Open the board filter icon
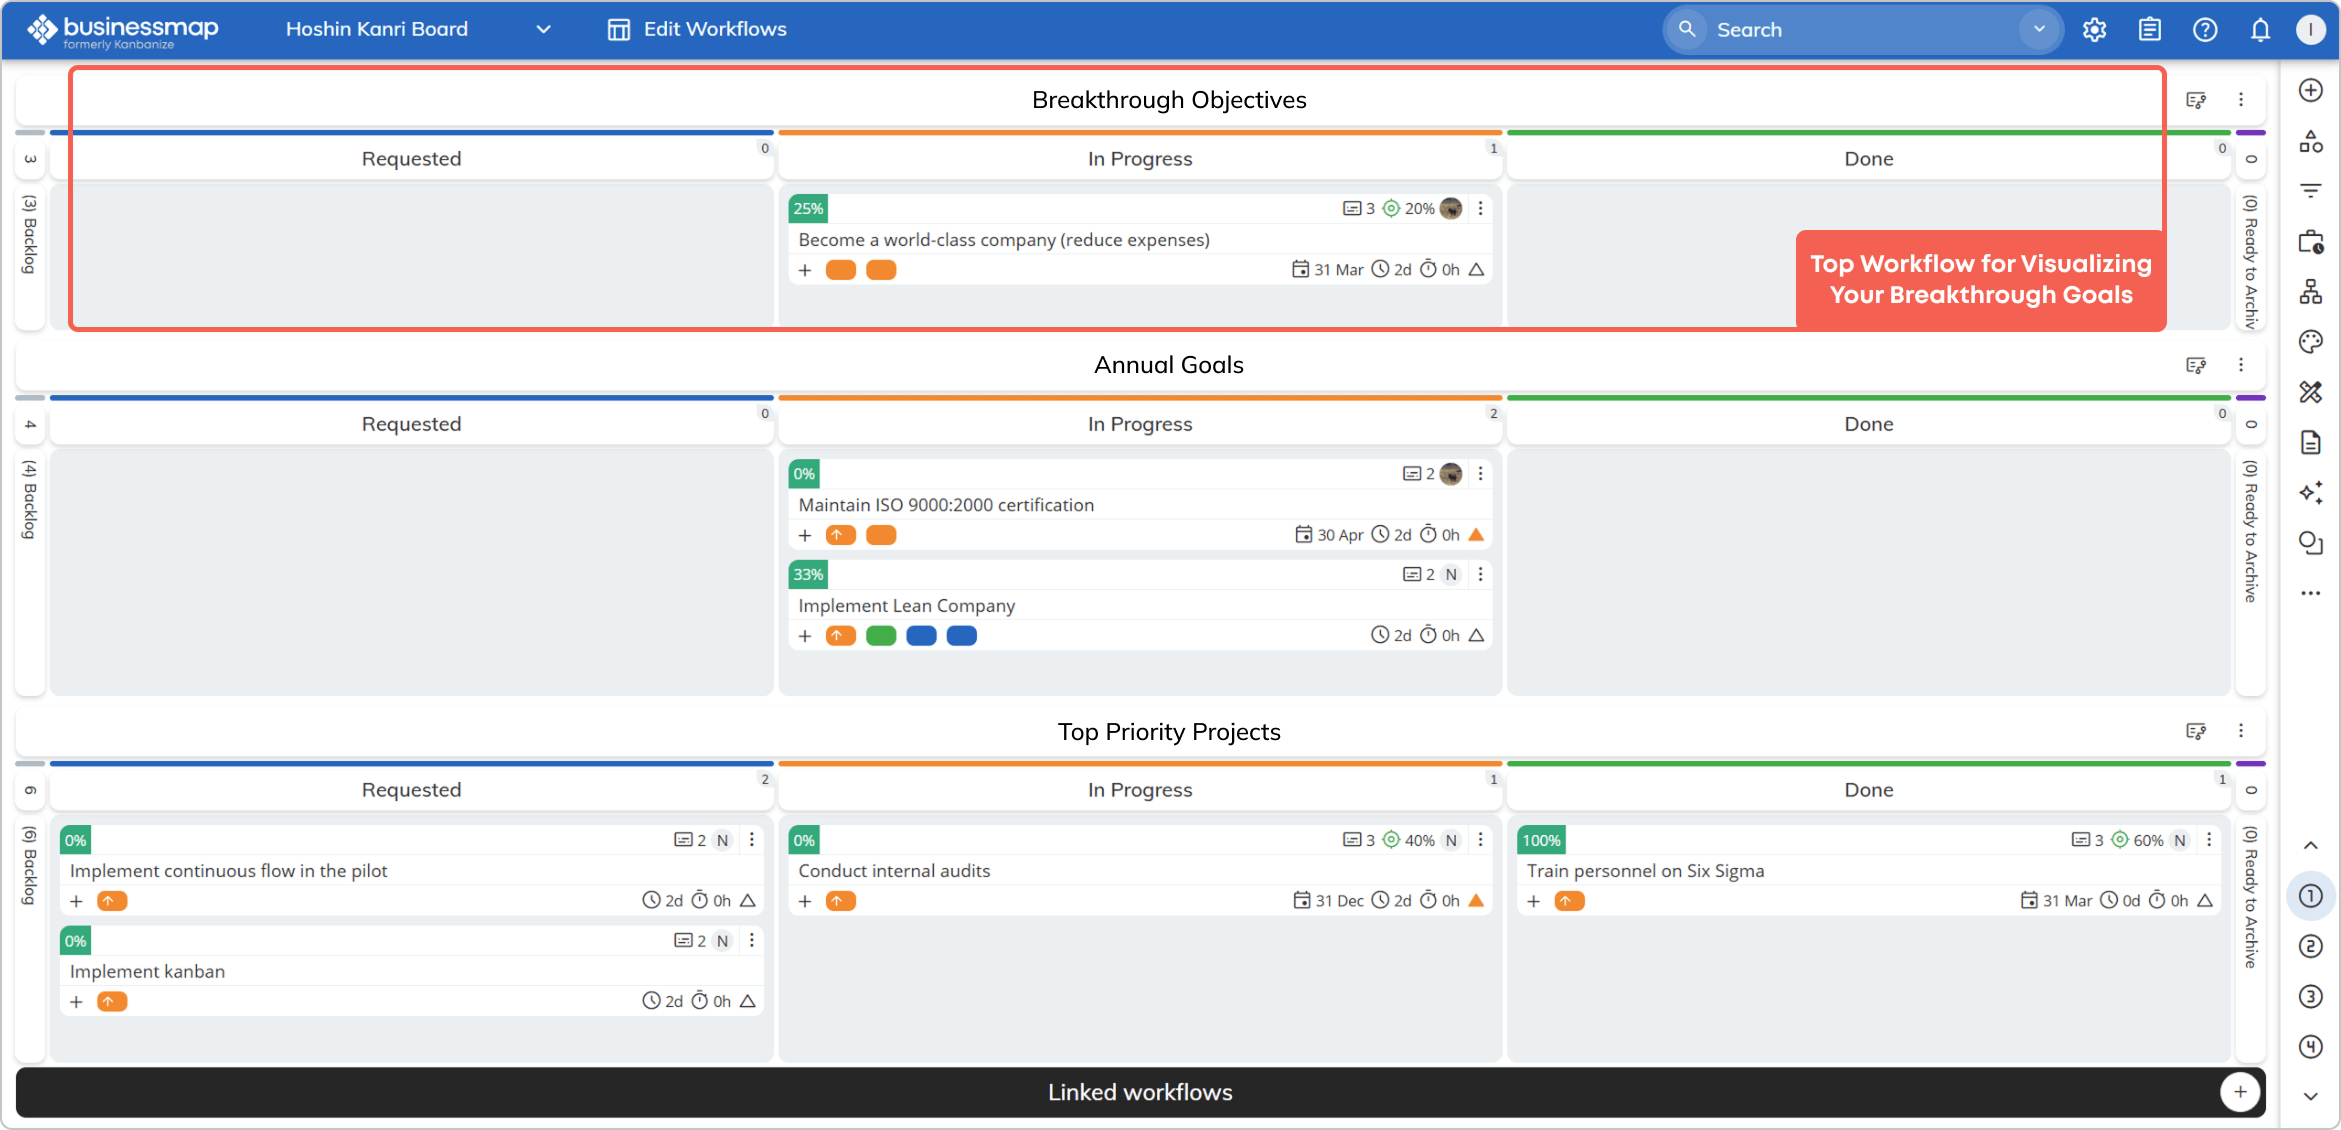Image resolution: width=2341 pixels, height=1130 pixels. [2311, 190]
